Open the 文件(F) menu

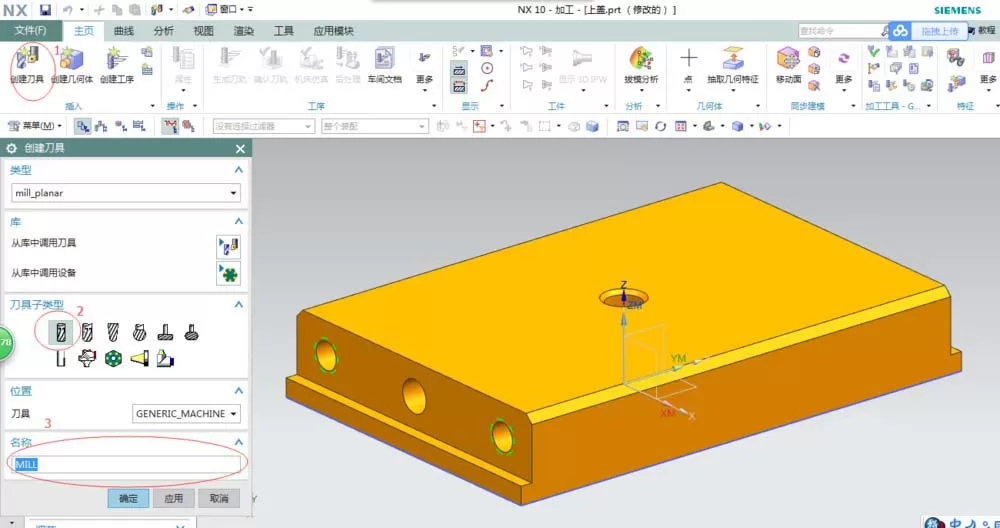31,31
